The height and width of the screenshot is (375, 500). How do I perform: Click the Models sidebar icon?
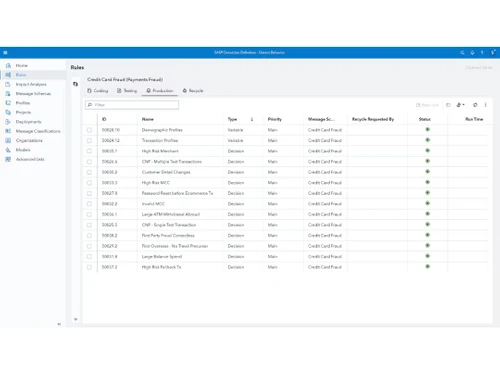8,150
